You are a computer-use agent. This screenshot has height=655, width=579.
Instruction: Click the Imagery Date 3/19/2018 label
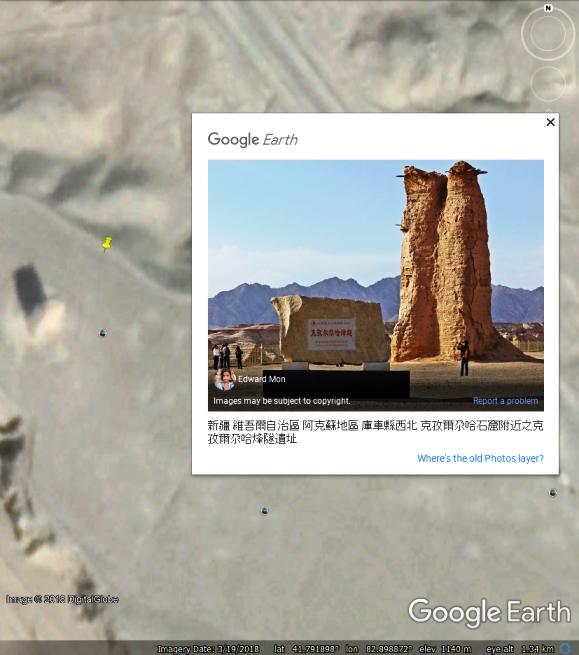208,649
